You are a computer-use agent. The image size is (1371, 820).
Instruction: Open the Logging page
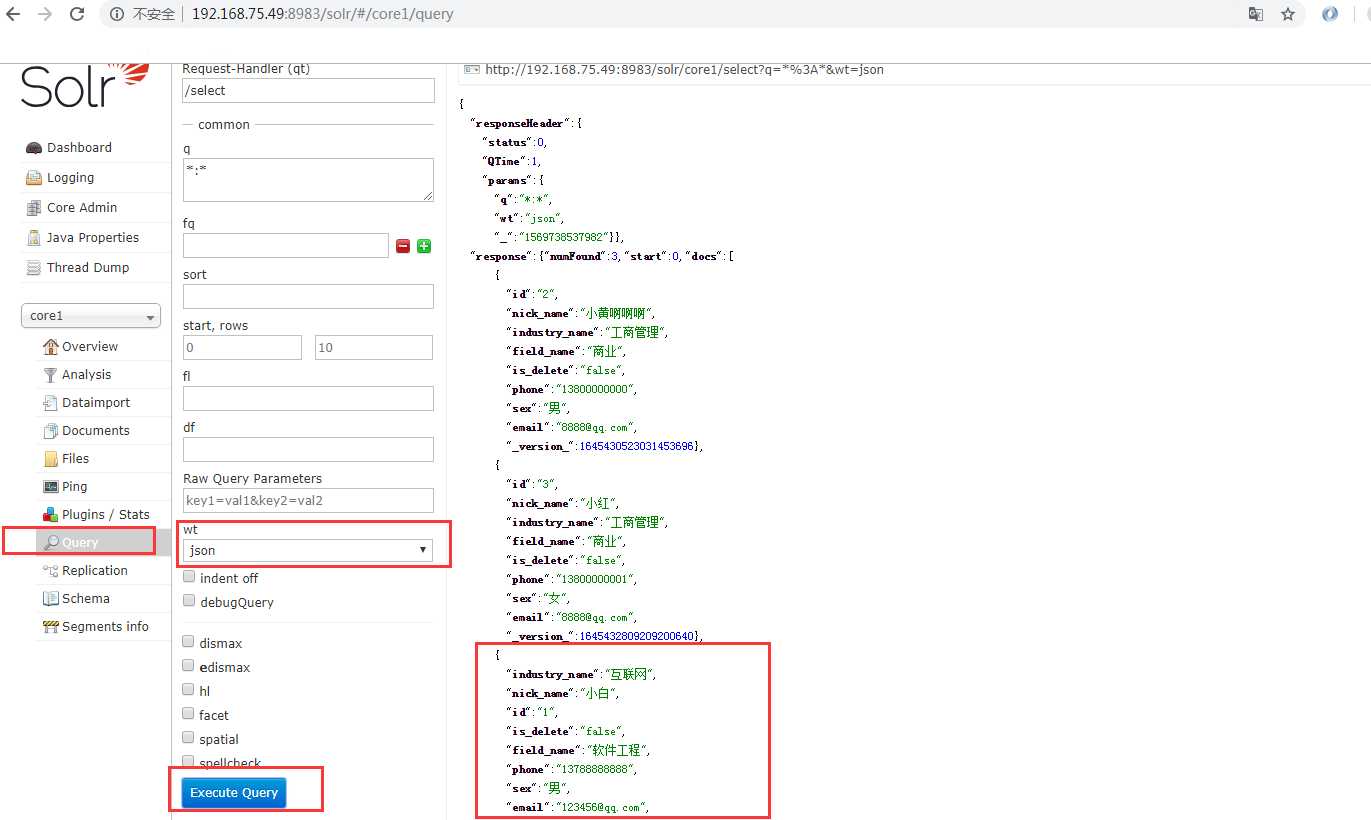[70, 178]
